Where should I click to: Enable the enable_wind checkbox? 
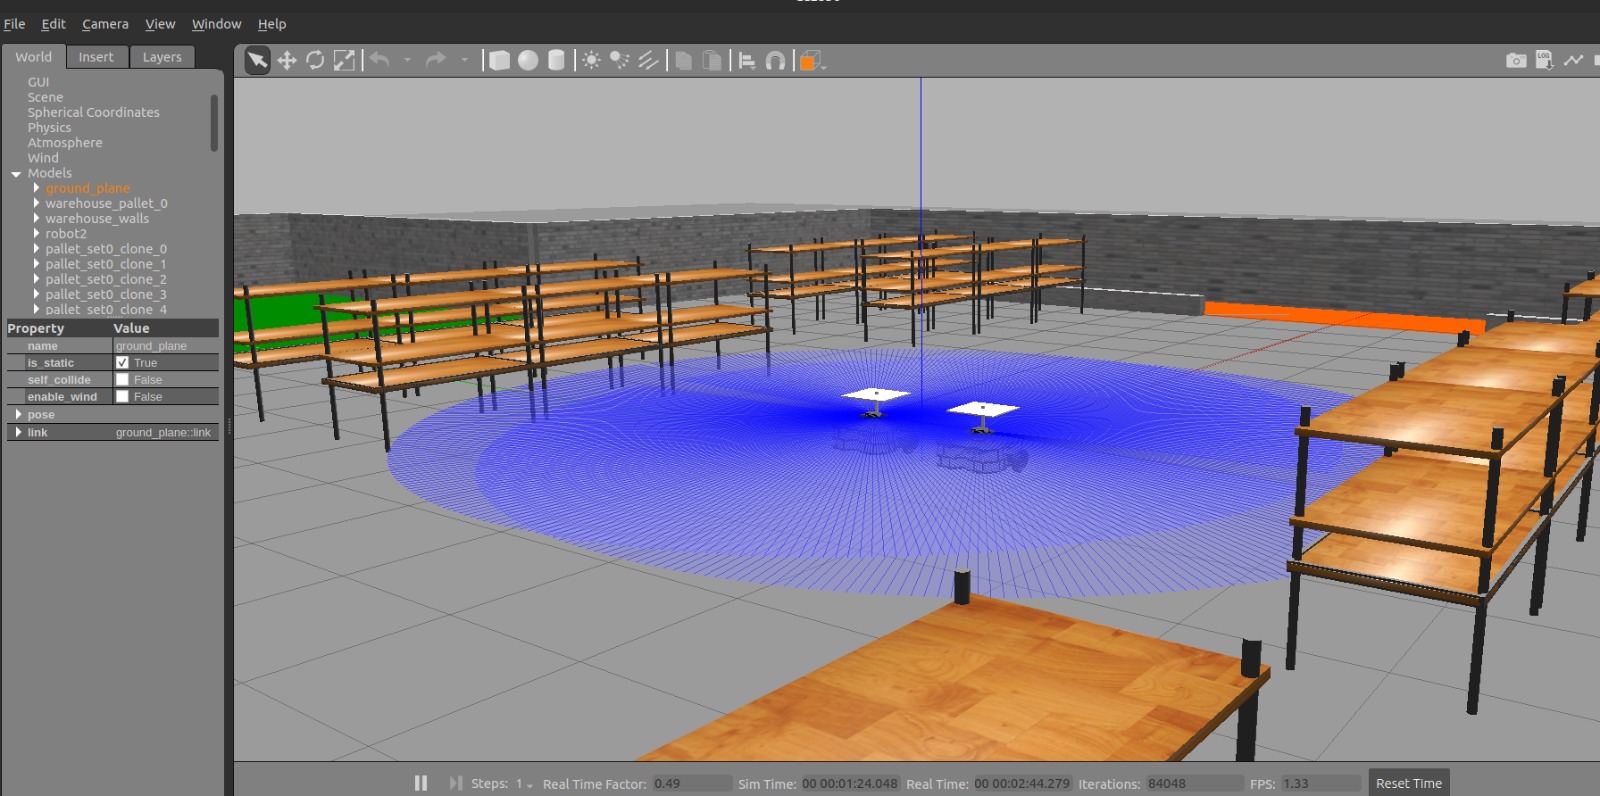click(122, 397)
